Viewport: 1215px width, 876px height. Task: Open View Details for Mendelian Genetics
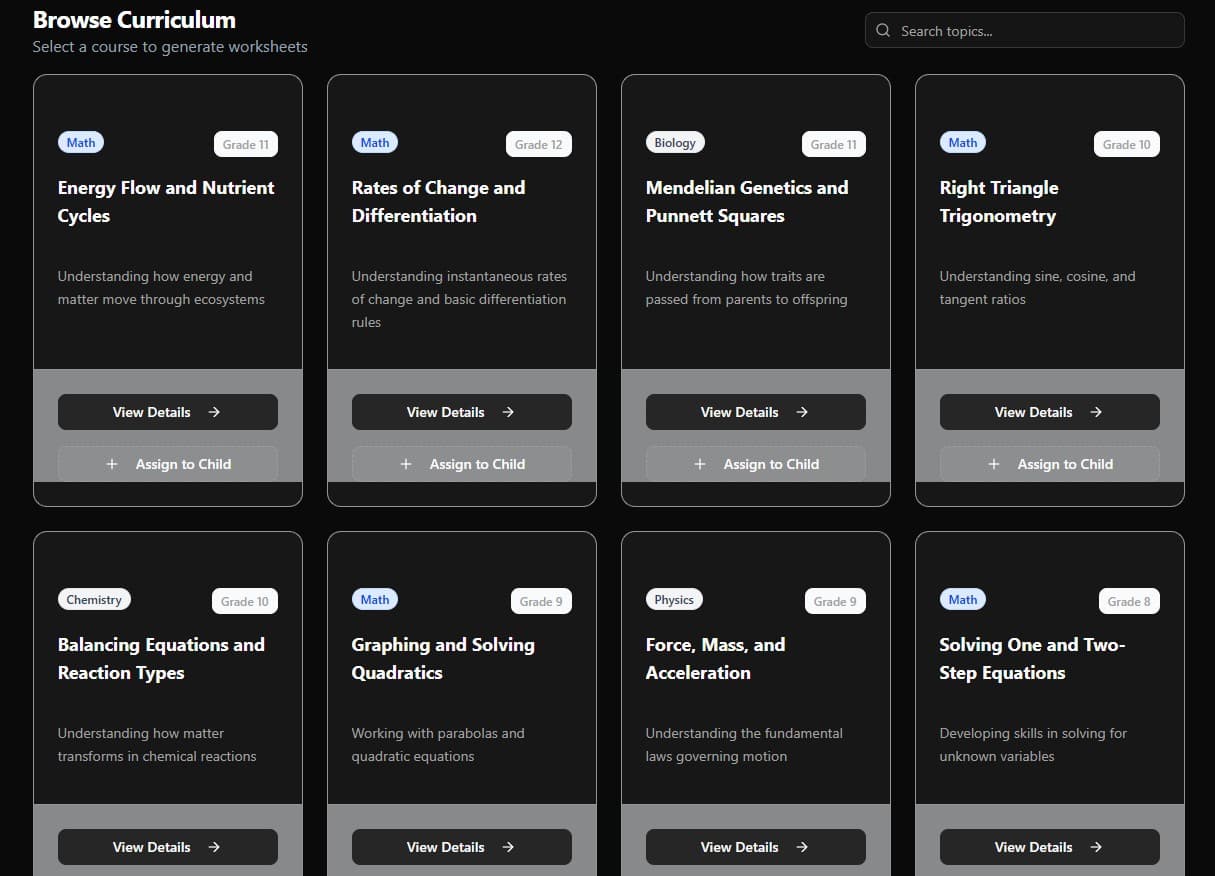[x=755, y=412]
